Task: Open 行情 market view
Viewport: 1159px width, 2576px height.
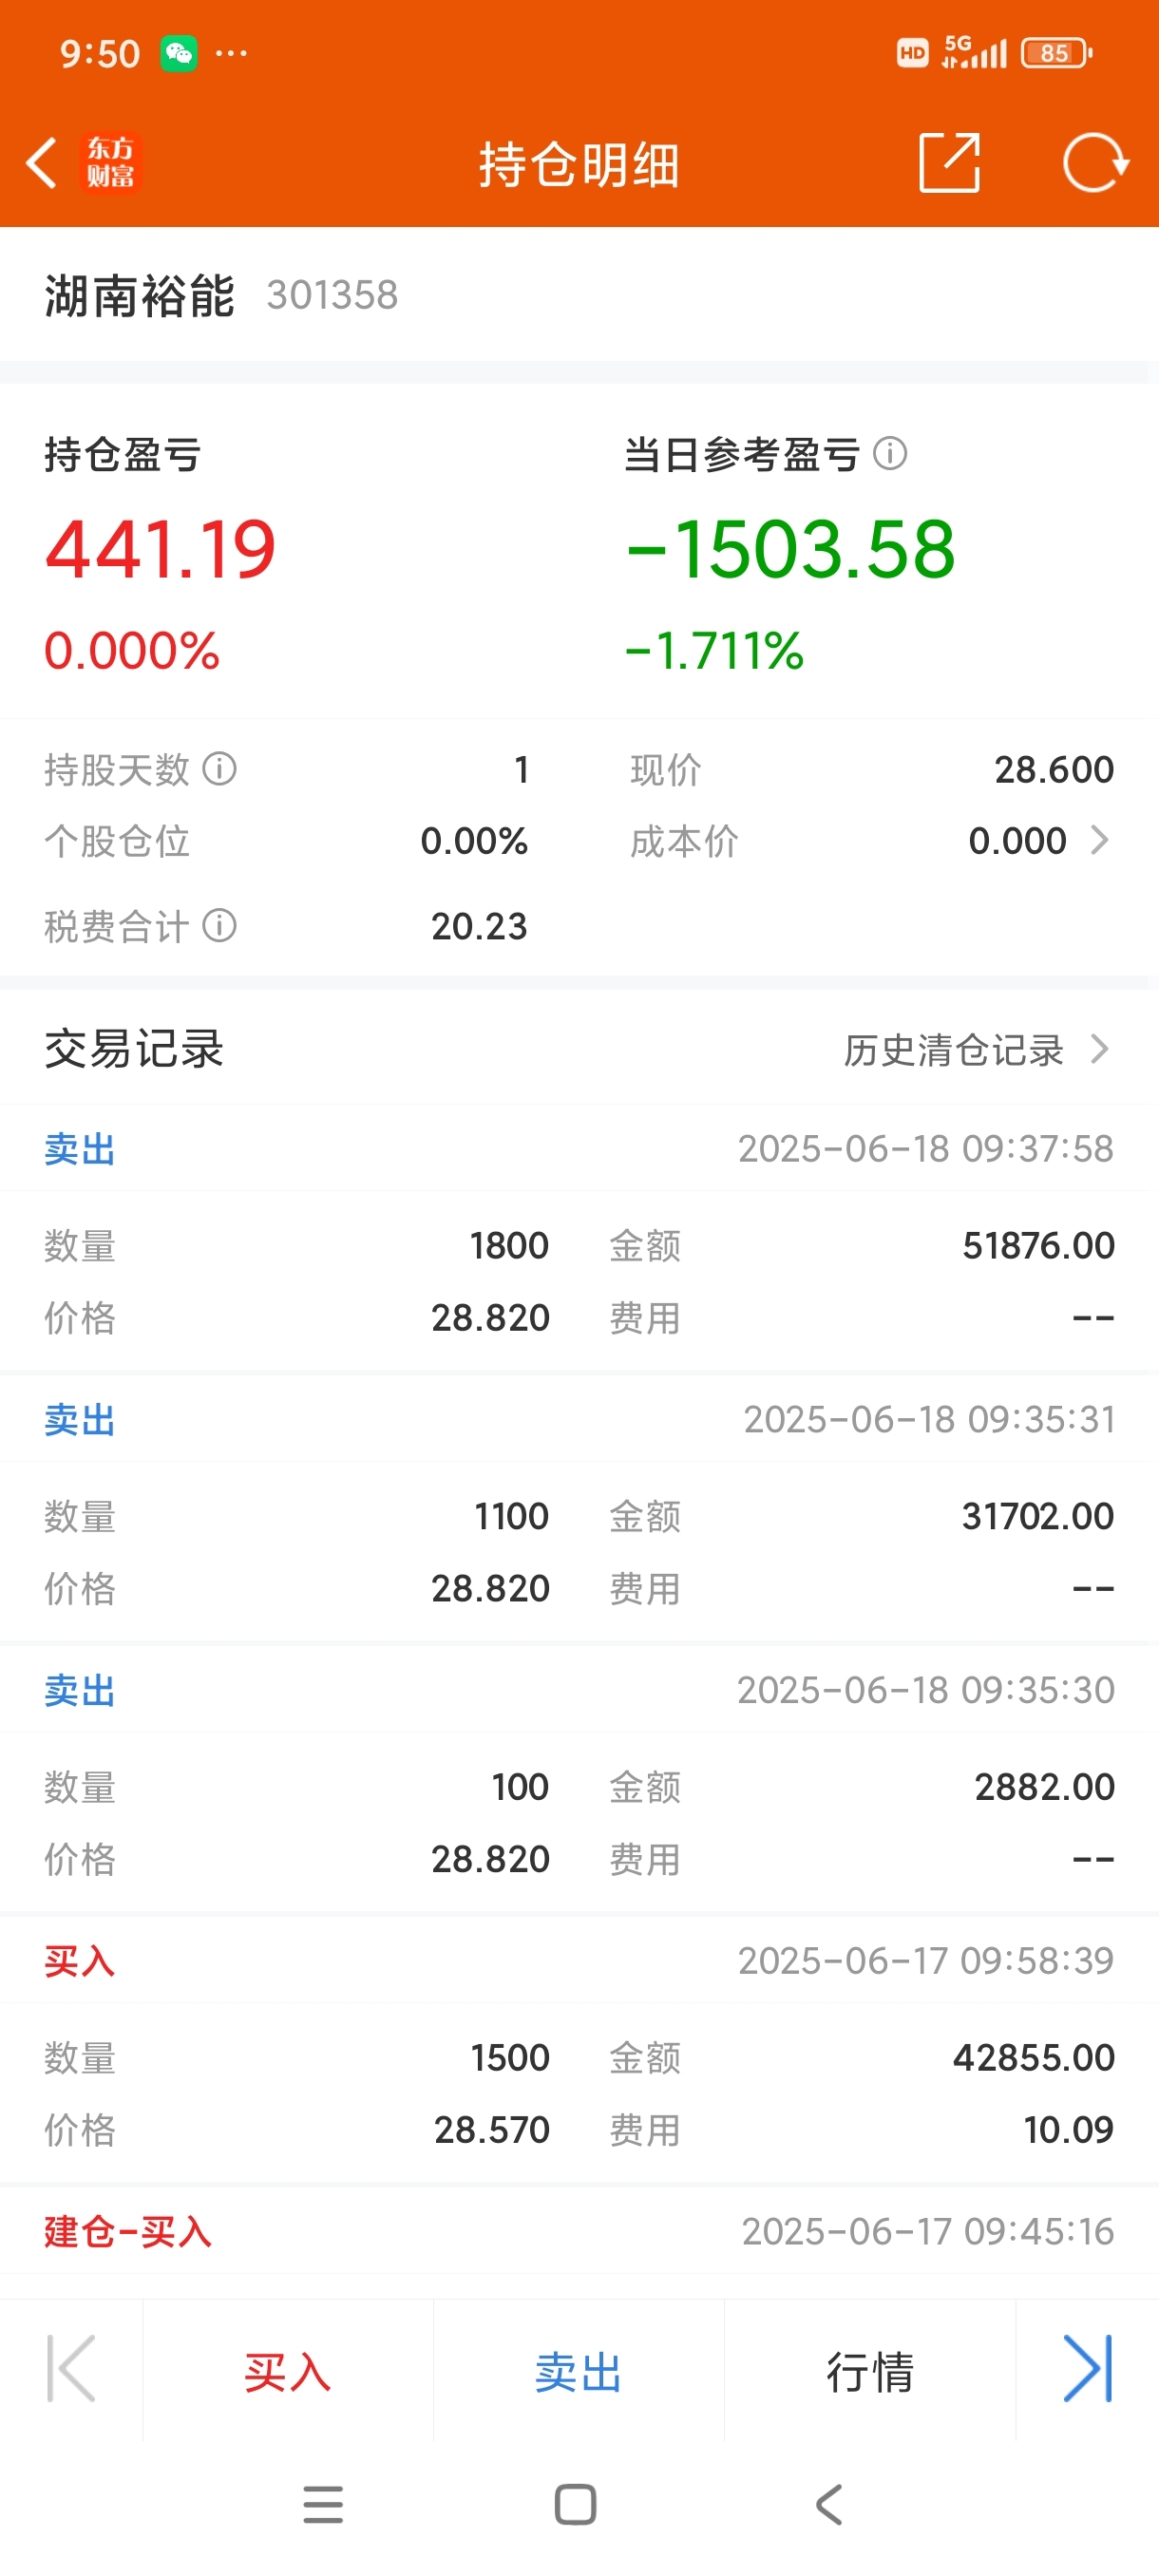Action: (x=870, y=2371)
